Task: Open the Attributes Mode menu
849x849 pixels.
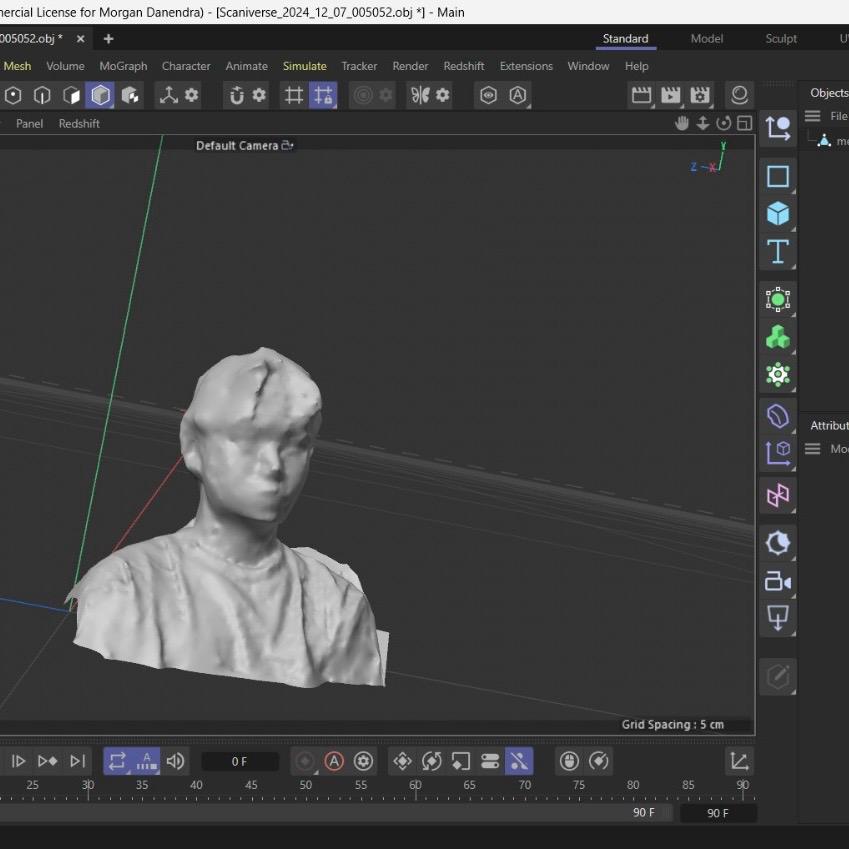Action: [838, 448]
